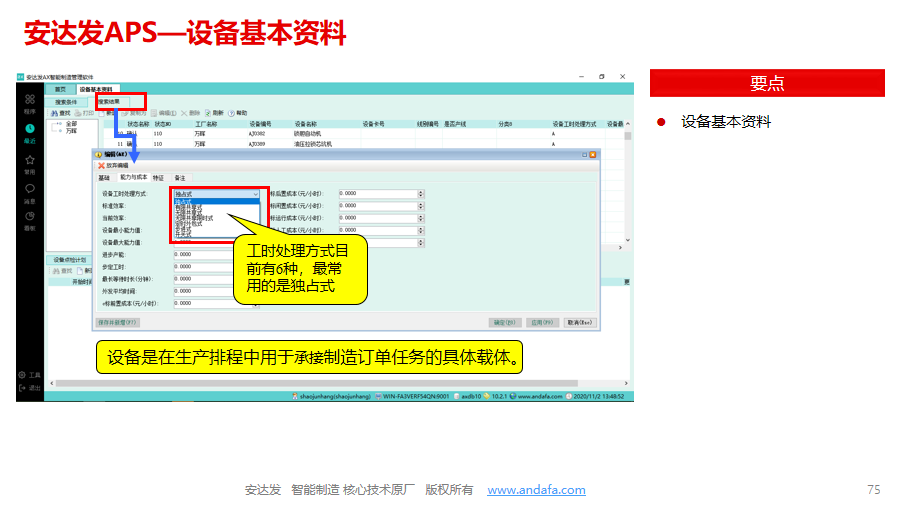
Task: Switch to the 搜索条件 tab
Action: [65, 102]
